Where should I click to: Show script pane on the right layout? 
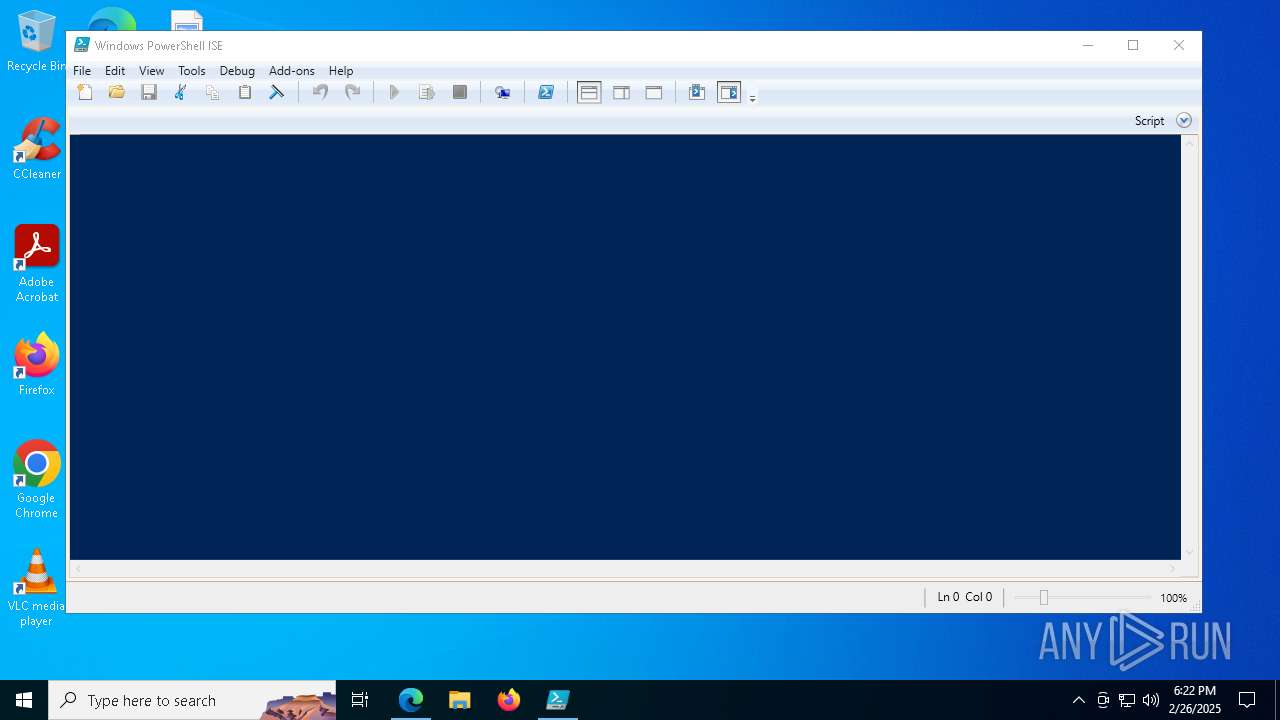coord(621,92)
